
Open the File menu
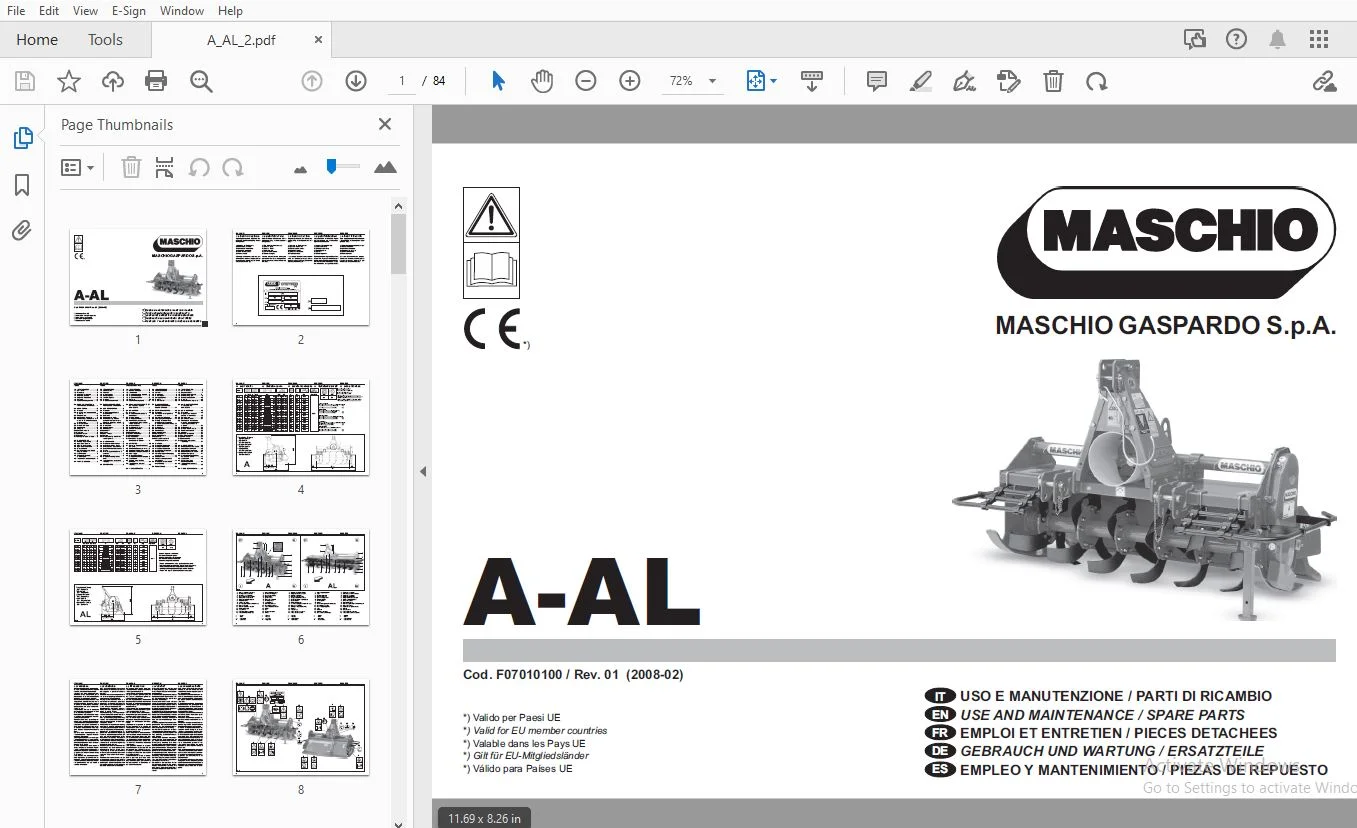point(16,11)
